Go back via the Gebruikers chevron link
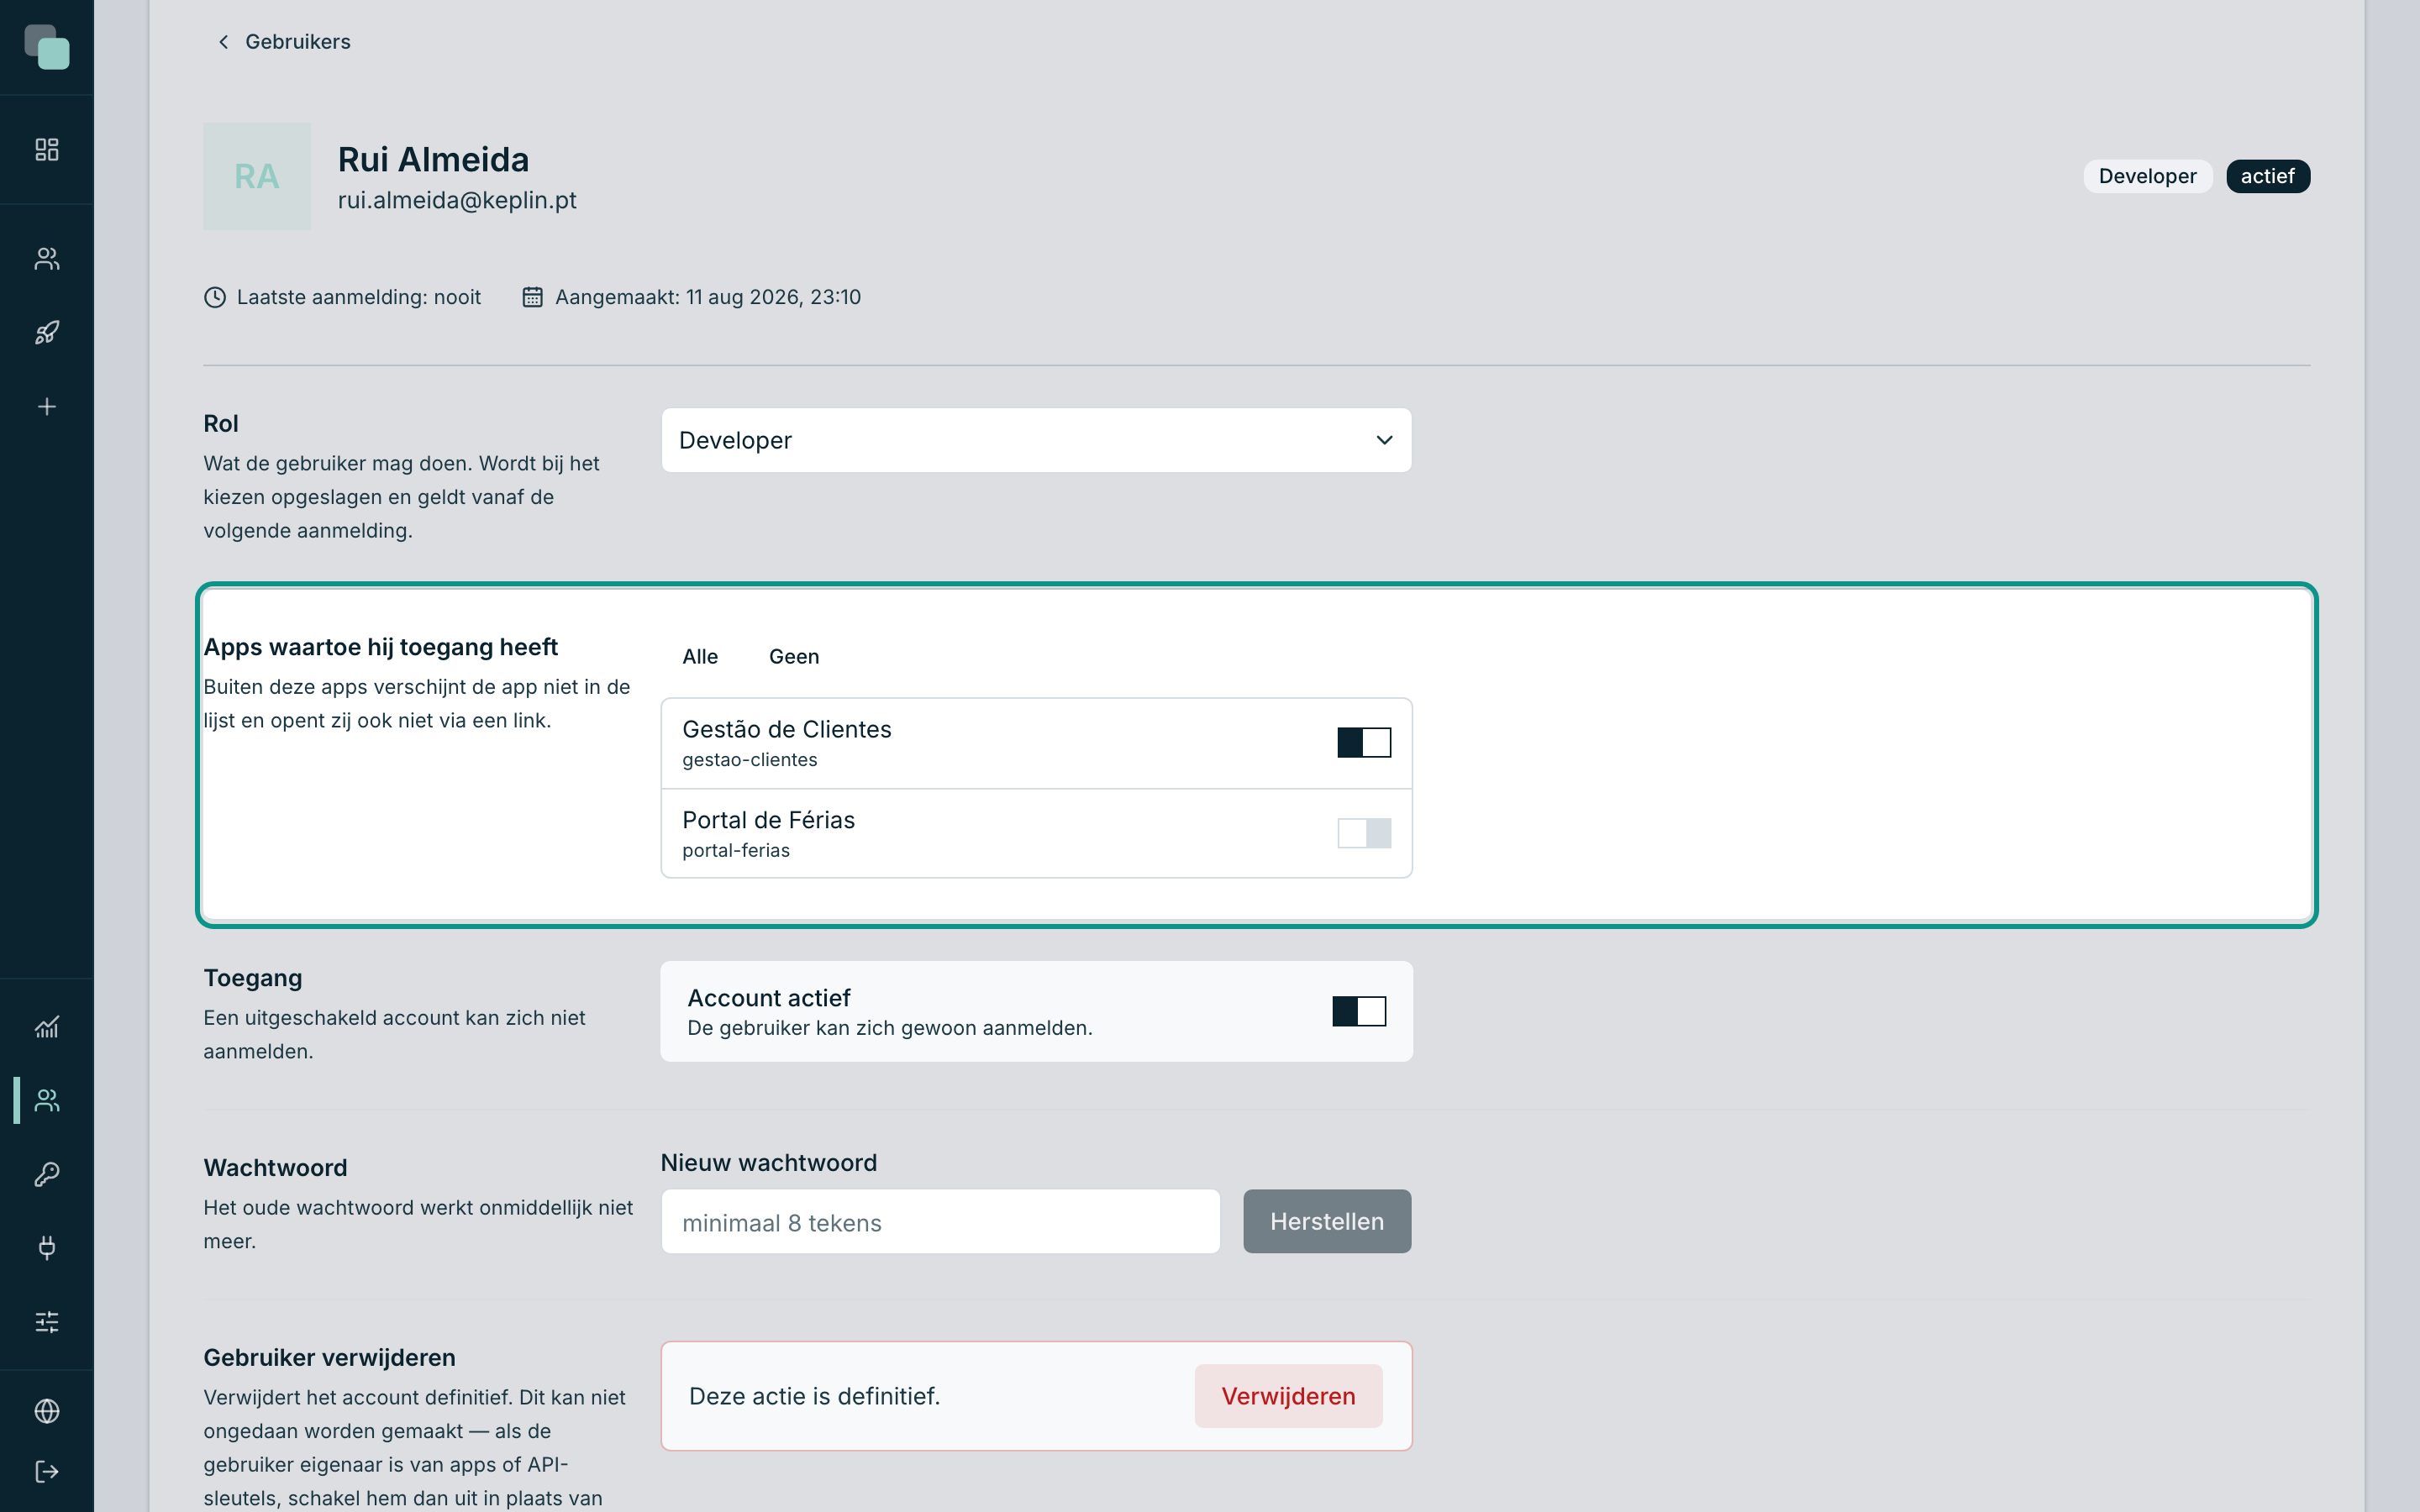The height and width of the screenshot is (1512, 2420). (284, 42)
